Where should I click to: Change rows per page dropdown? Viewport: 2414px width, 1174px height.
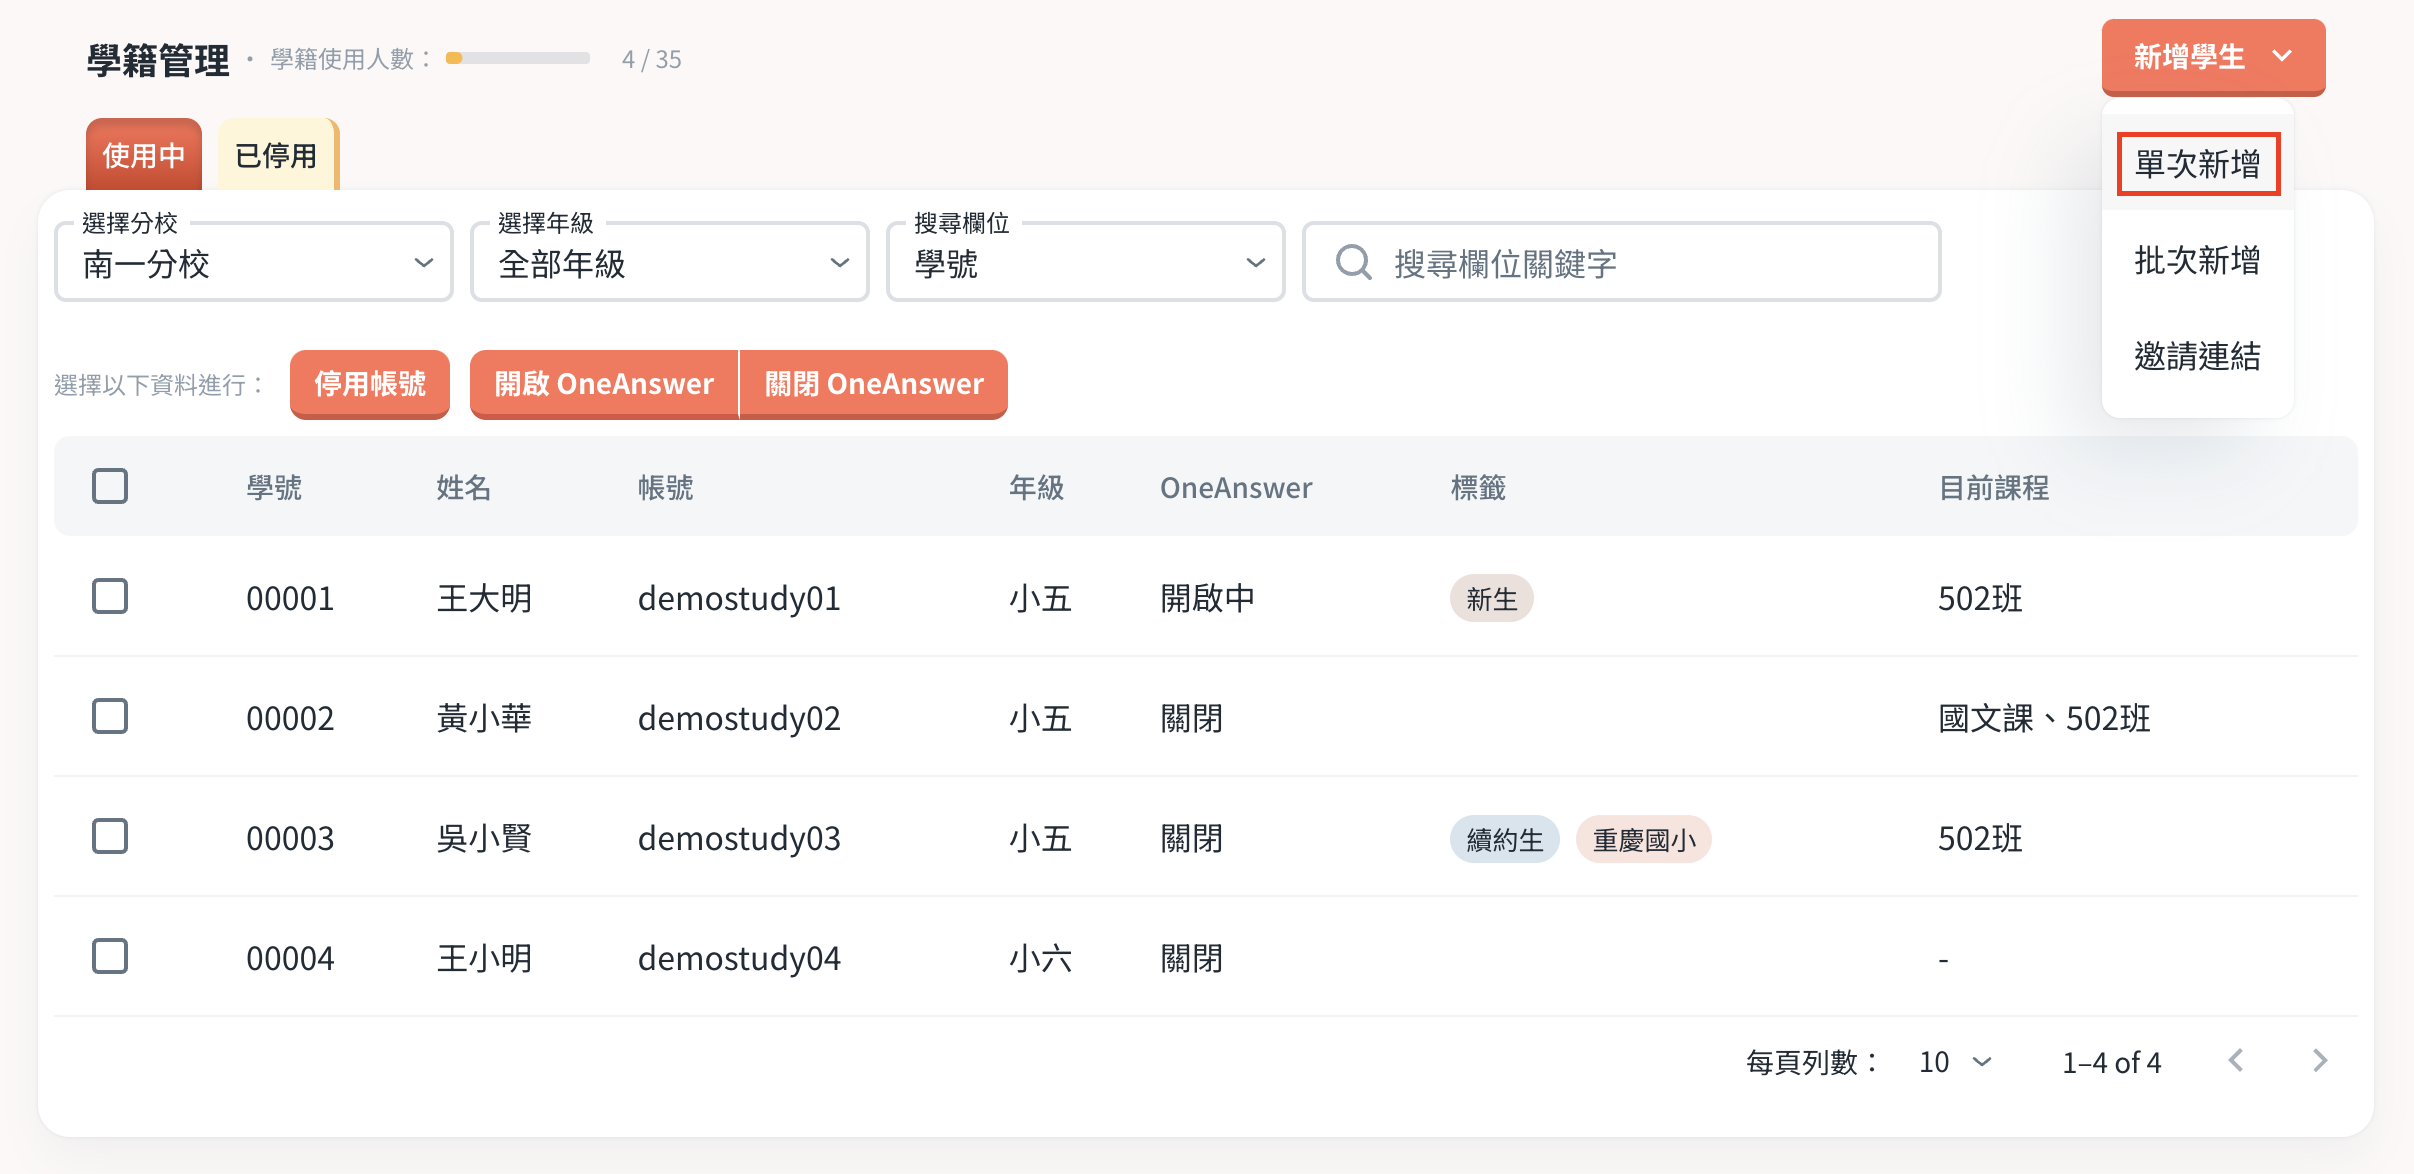click(1955, 1062)
